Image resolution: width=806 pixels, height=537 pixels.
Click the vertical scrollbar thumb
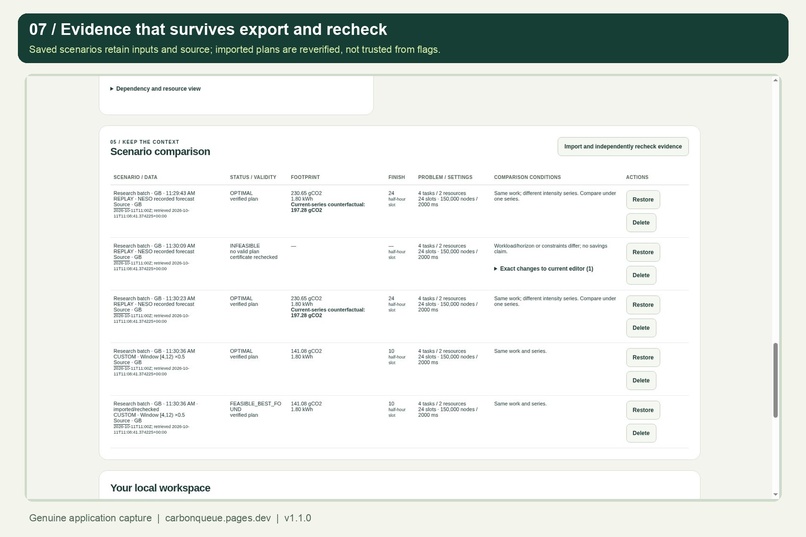click(775, 380)
